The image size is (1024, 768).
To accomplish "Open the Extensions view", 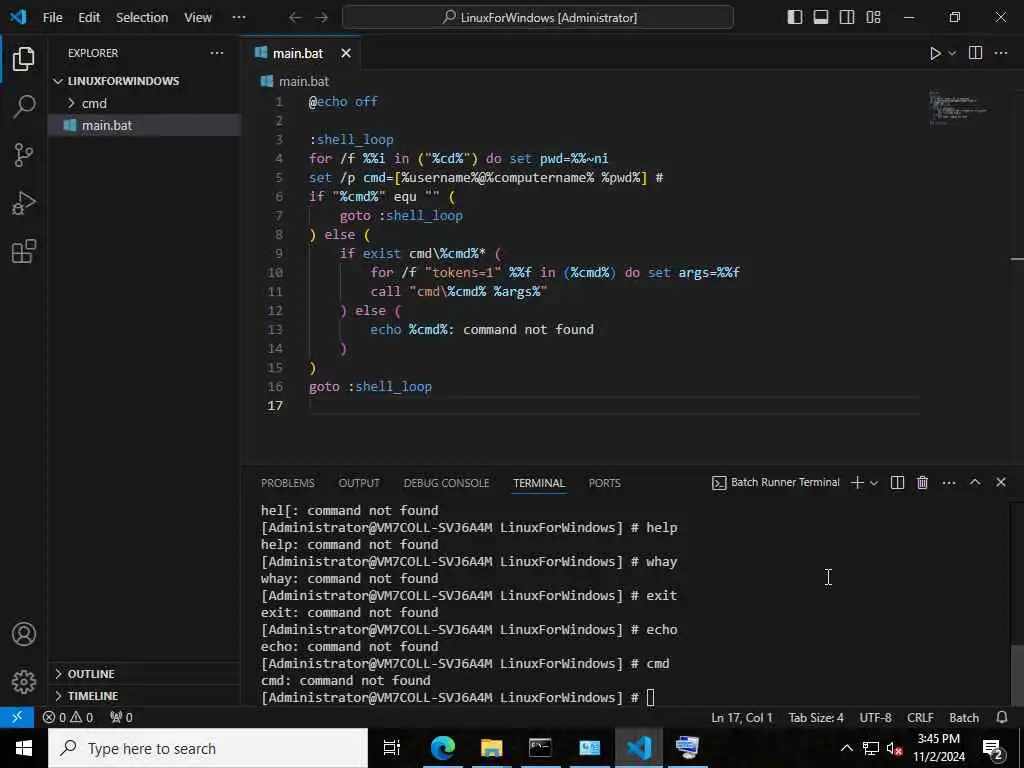I will coord(24,251).
